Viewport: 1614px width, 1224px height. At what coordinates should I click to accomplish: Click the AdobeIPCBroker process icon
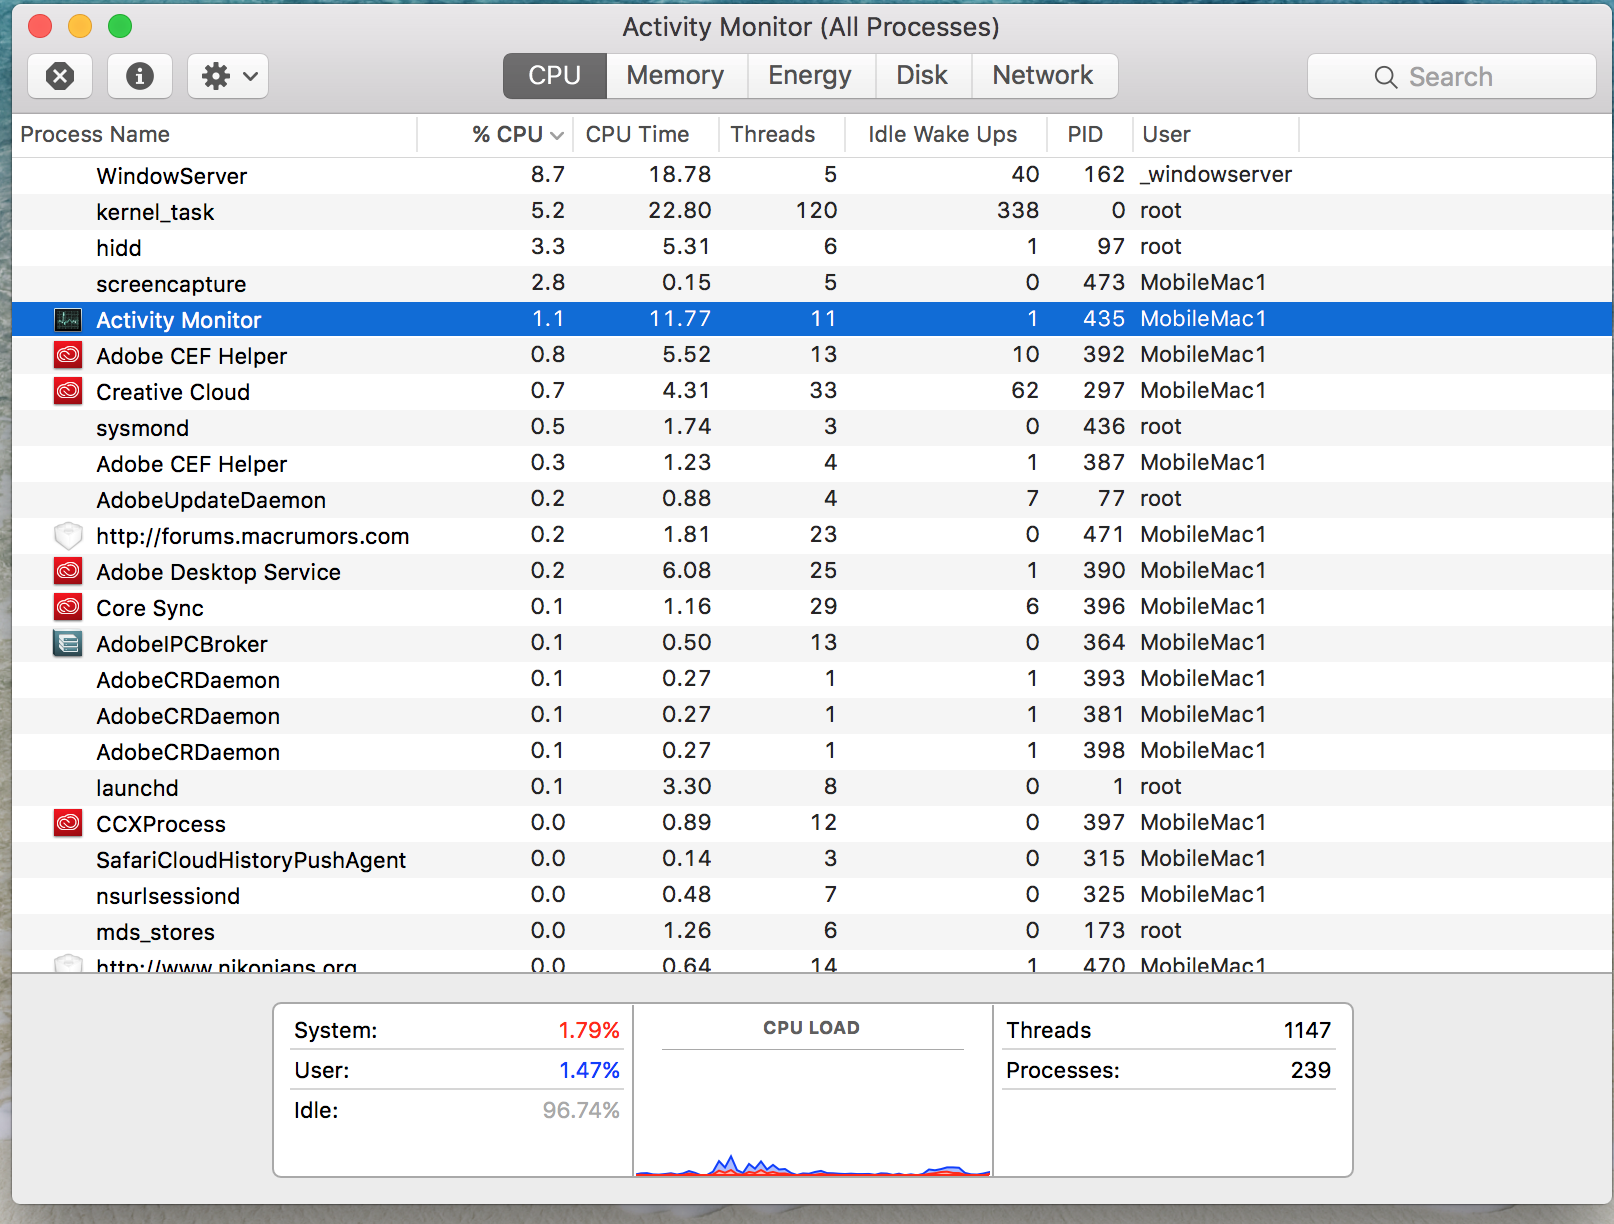(68, 643)
